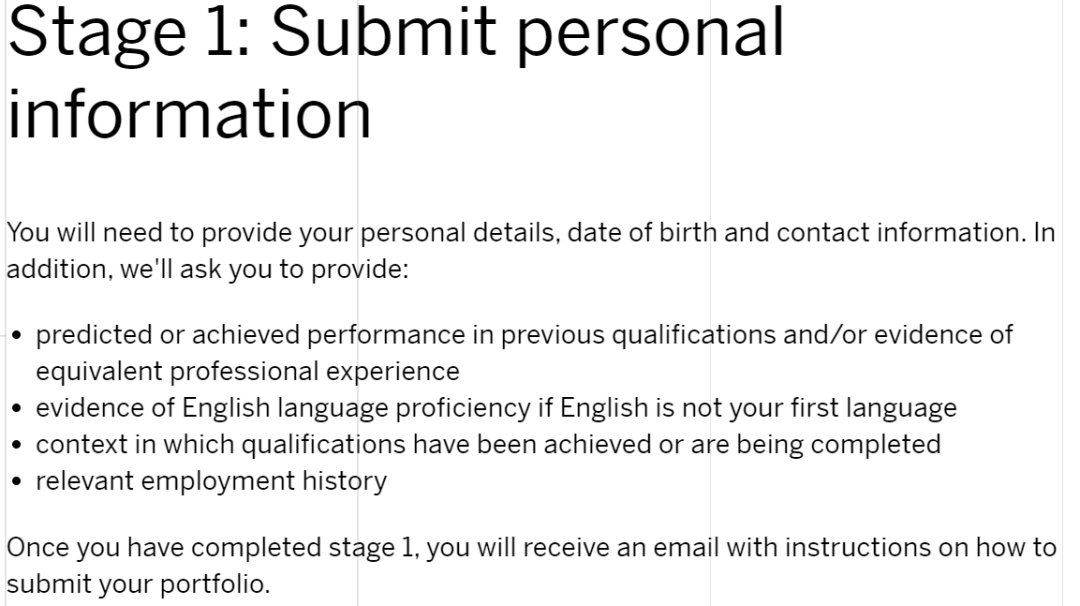This screenshot has height=606, width=1080.
Task: Click the word 'information' in the heading
Action: tap(189, 114)
